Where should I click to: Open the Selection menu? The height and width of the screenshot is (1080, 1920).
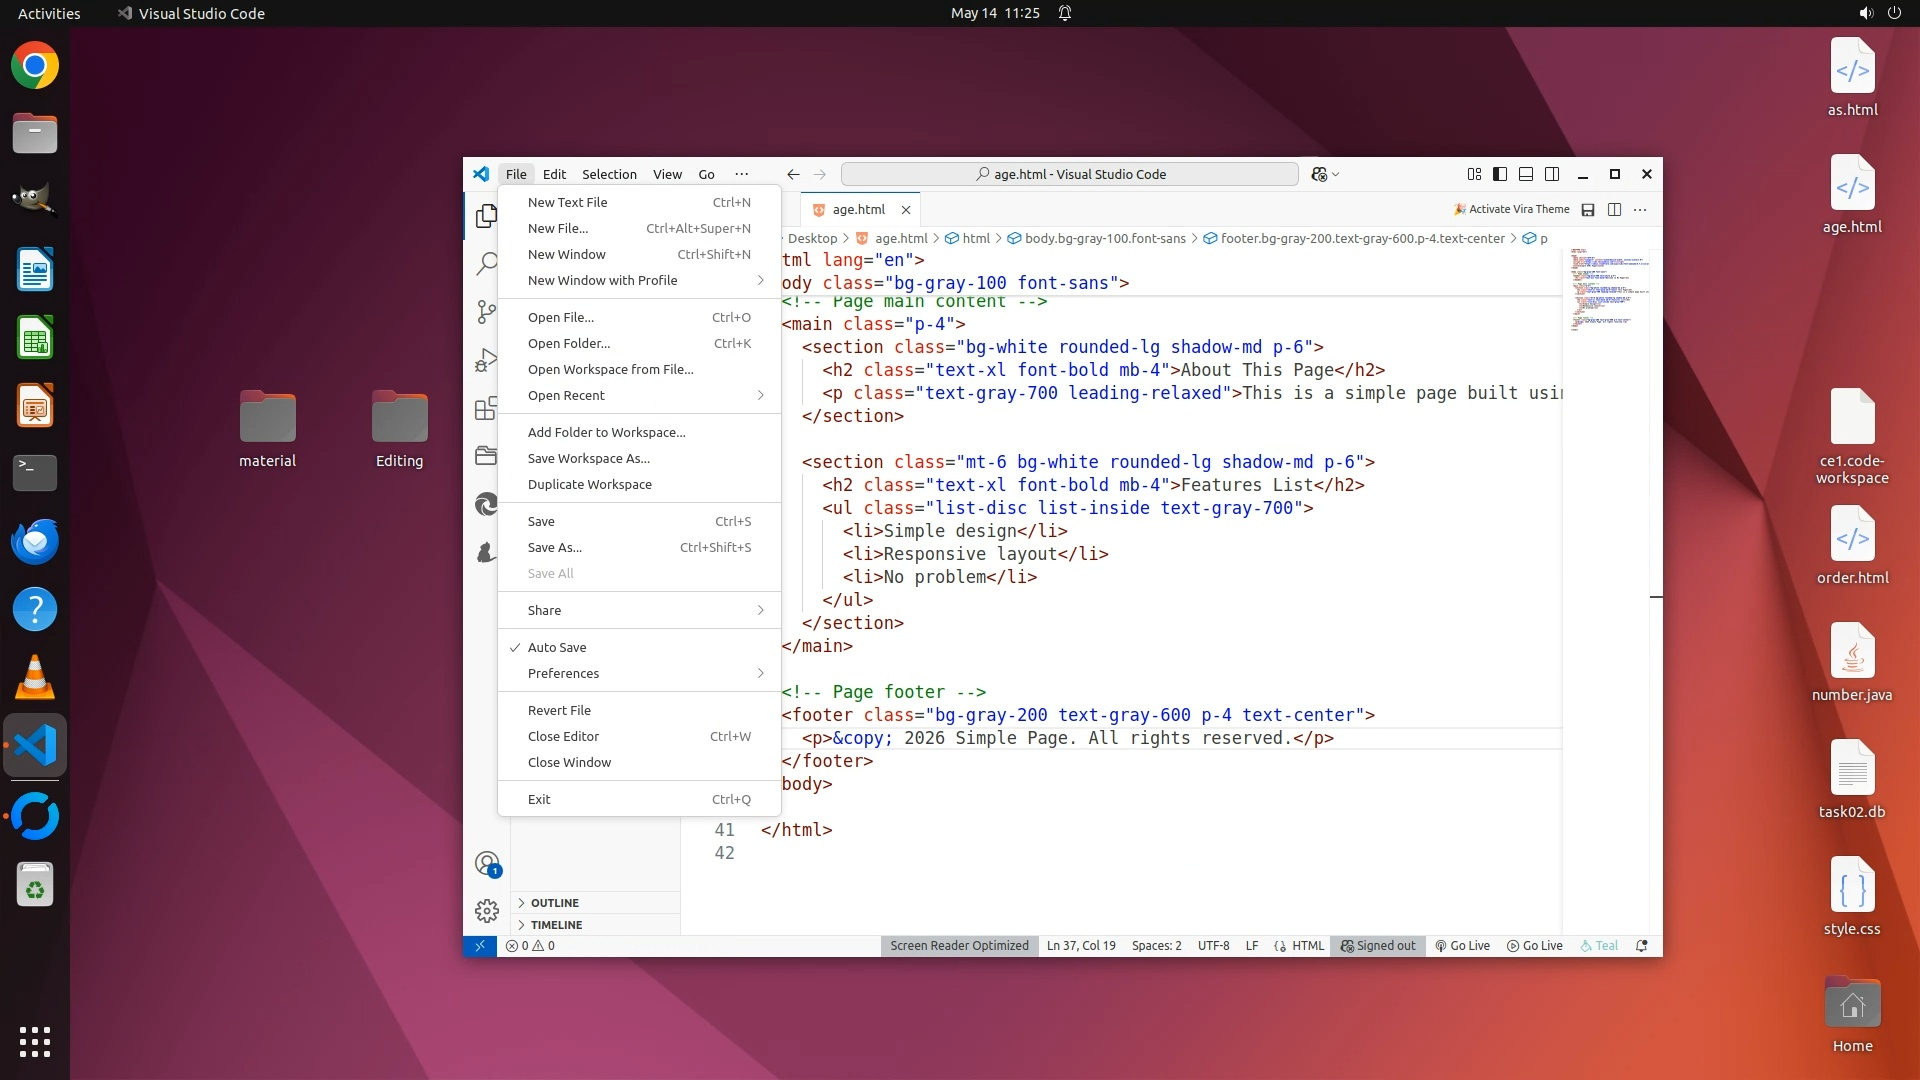pos(609,174)
